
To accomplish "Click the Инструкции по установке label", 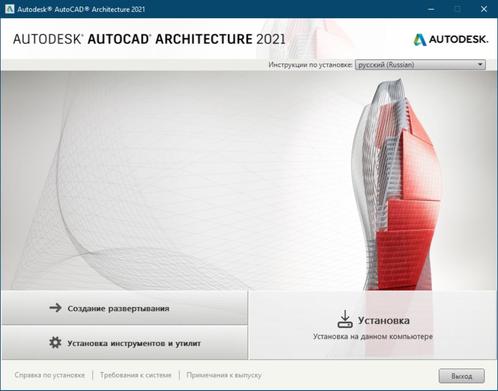I will (310, 65).
